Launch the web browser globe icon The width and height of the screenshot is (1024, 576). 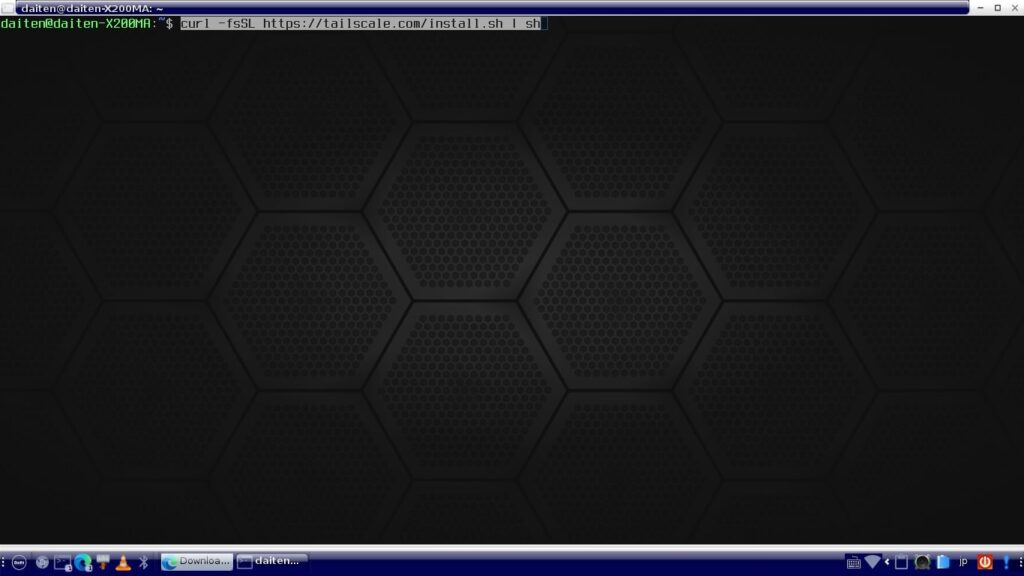[x=42, y=562]
